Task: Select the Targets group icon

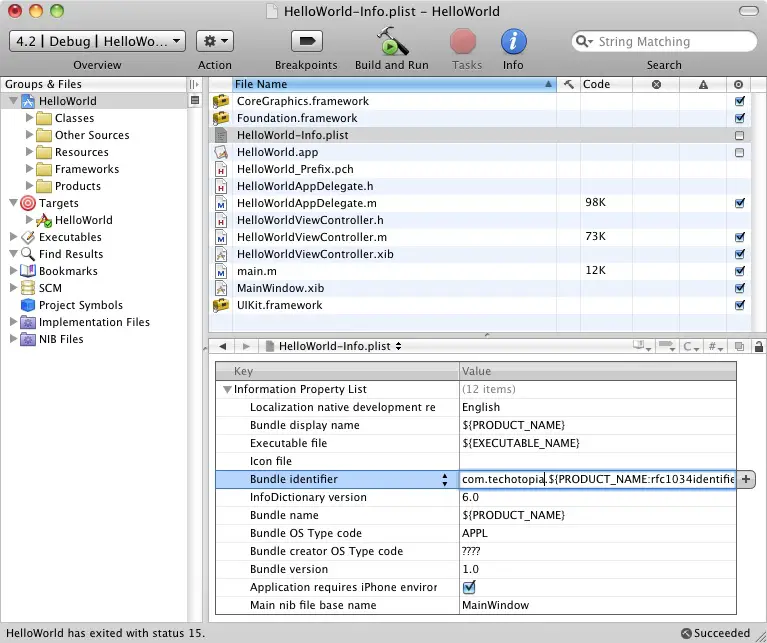Action: (28, 203)
